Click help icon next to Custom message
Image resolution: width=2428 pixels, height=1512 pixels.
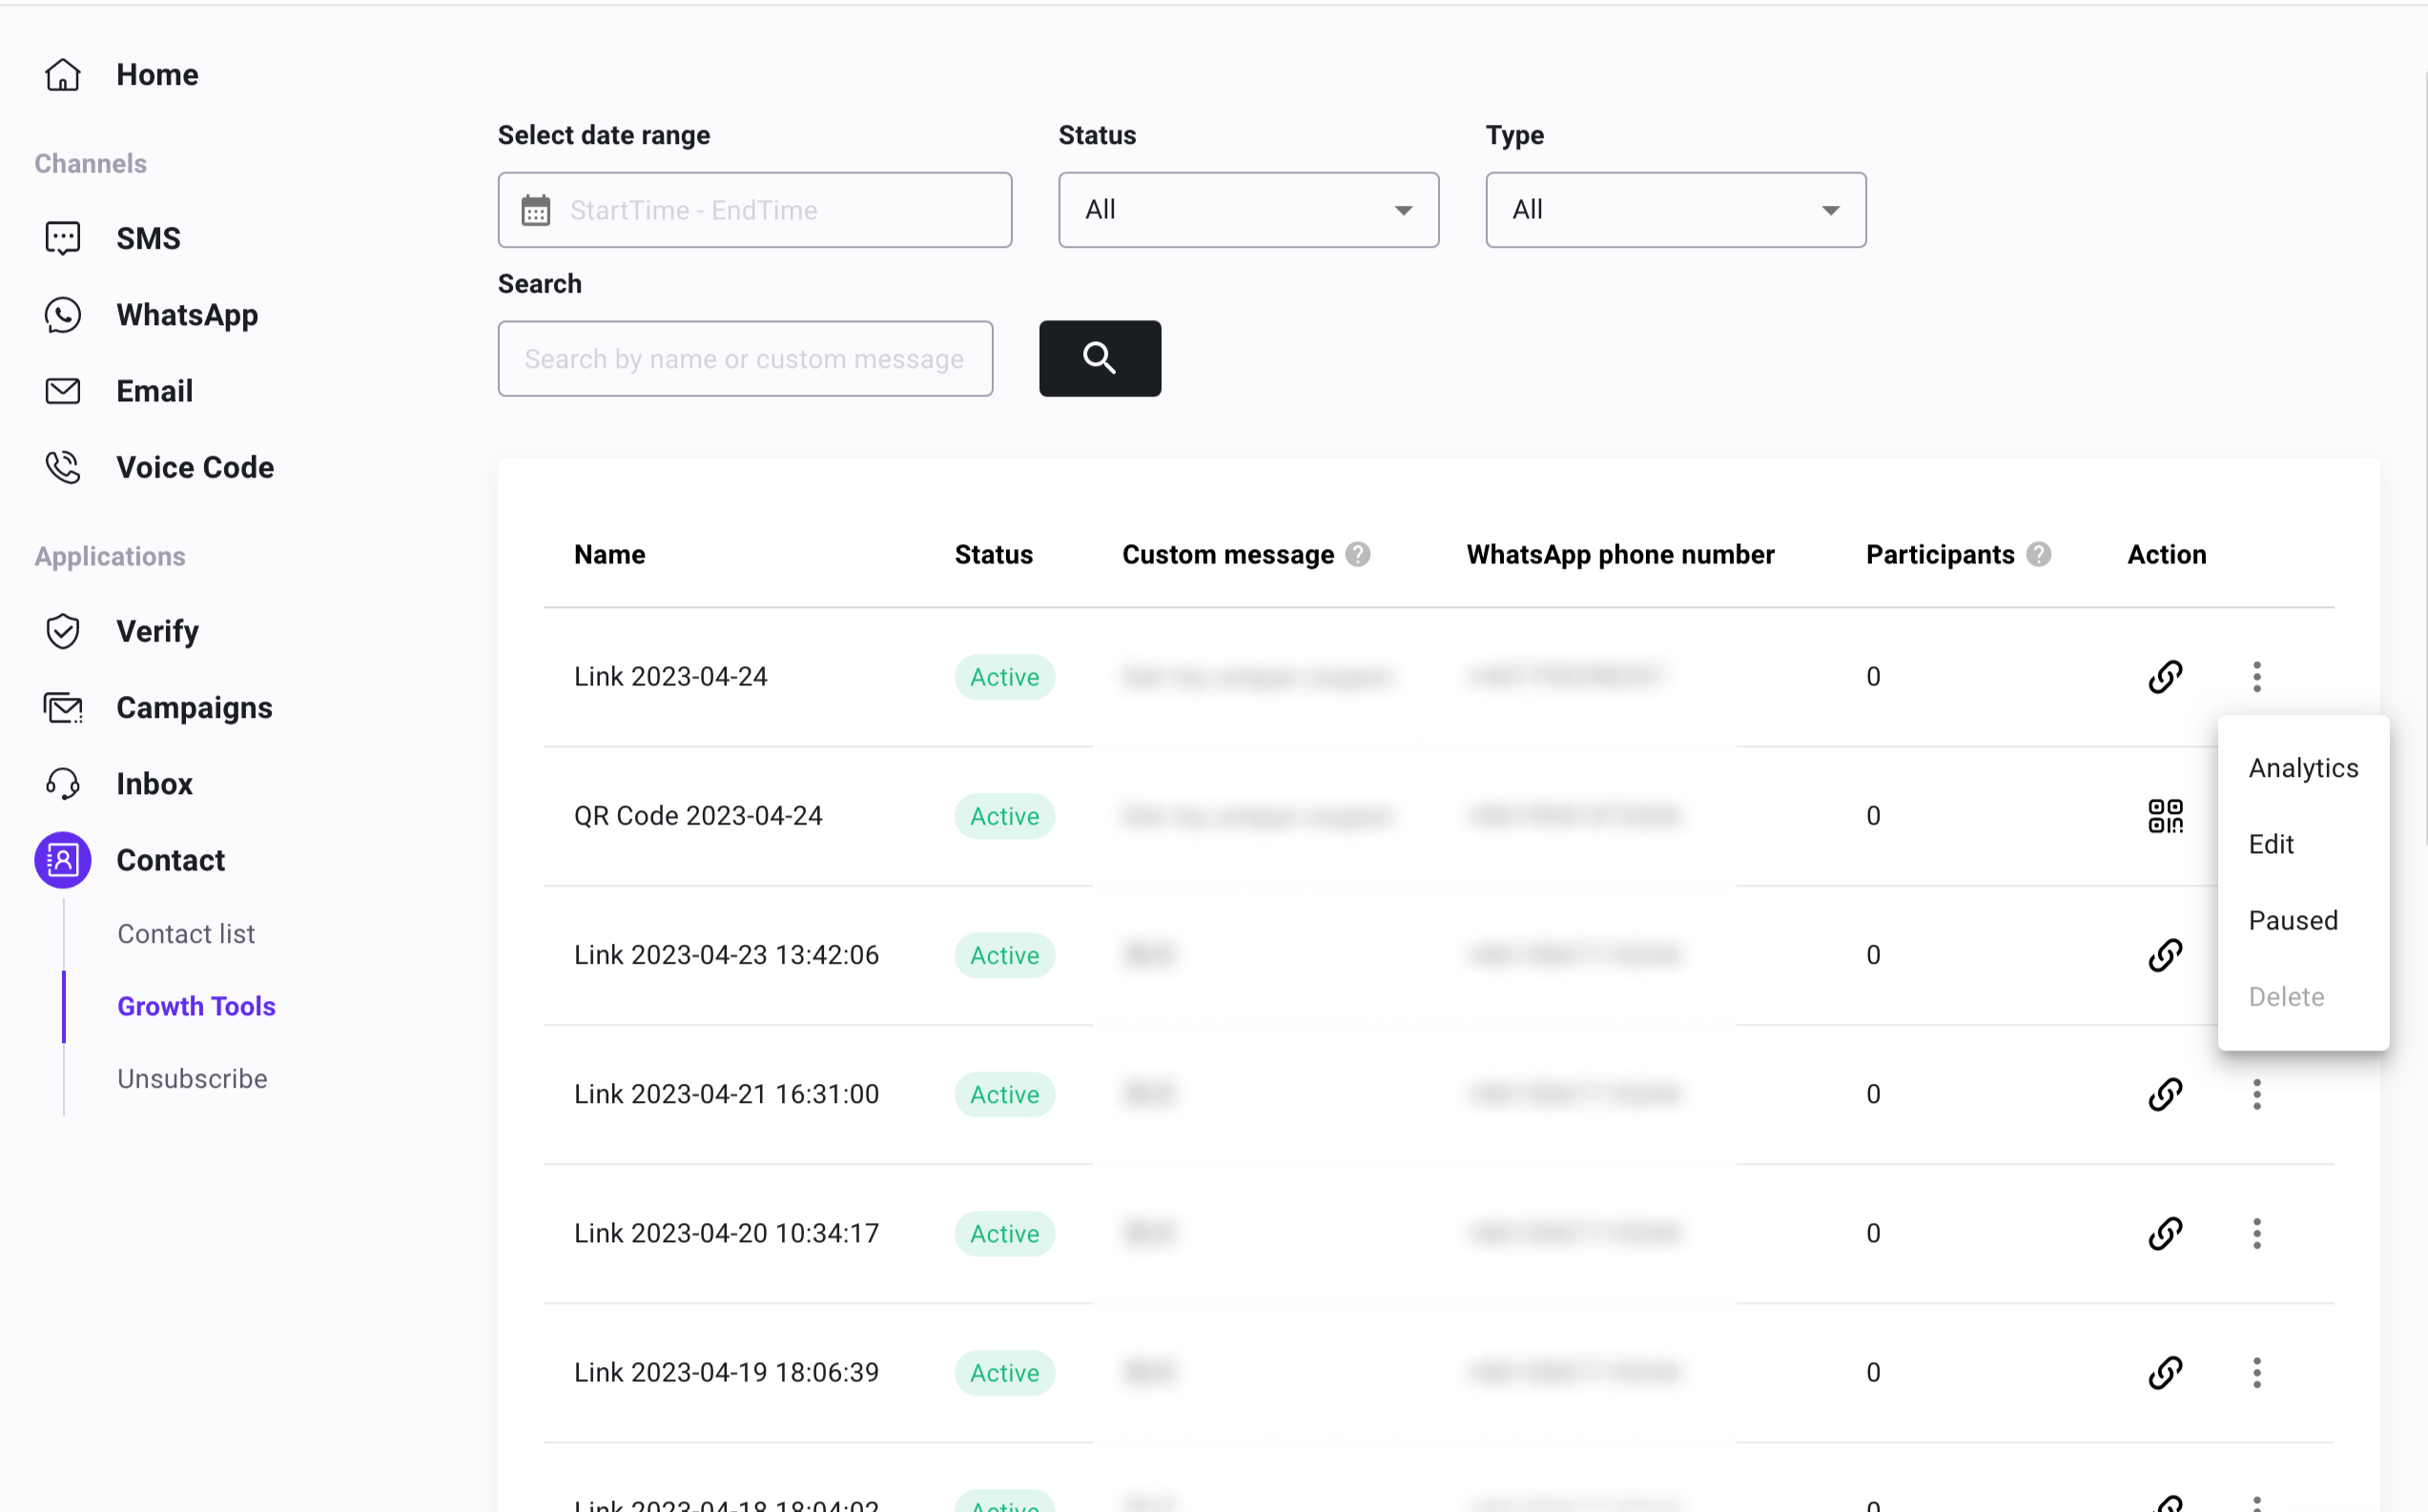[x=1357, y=554]
